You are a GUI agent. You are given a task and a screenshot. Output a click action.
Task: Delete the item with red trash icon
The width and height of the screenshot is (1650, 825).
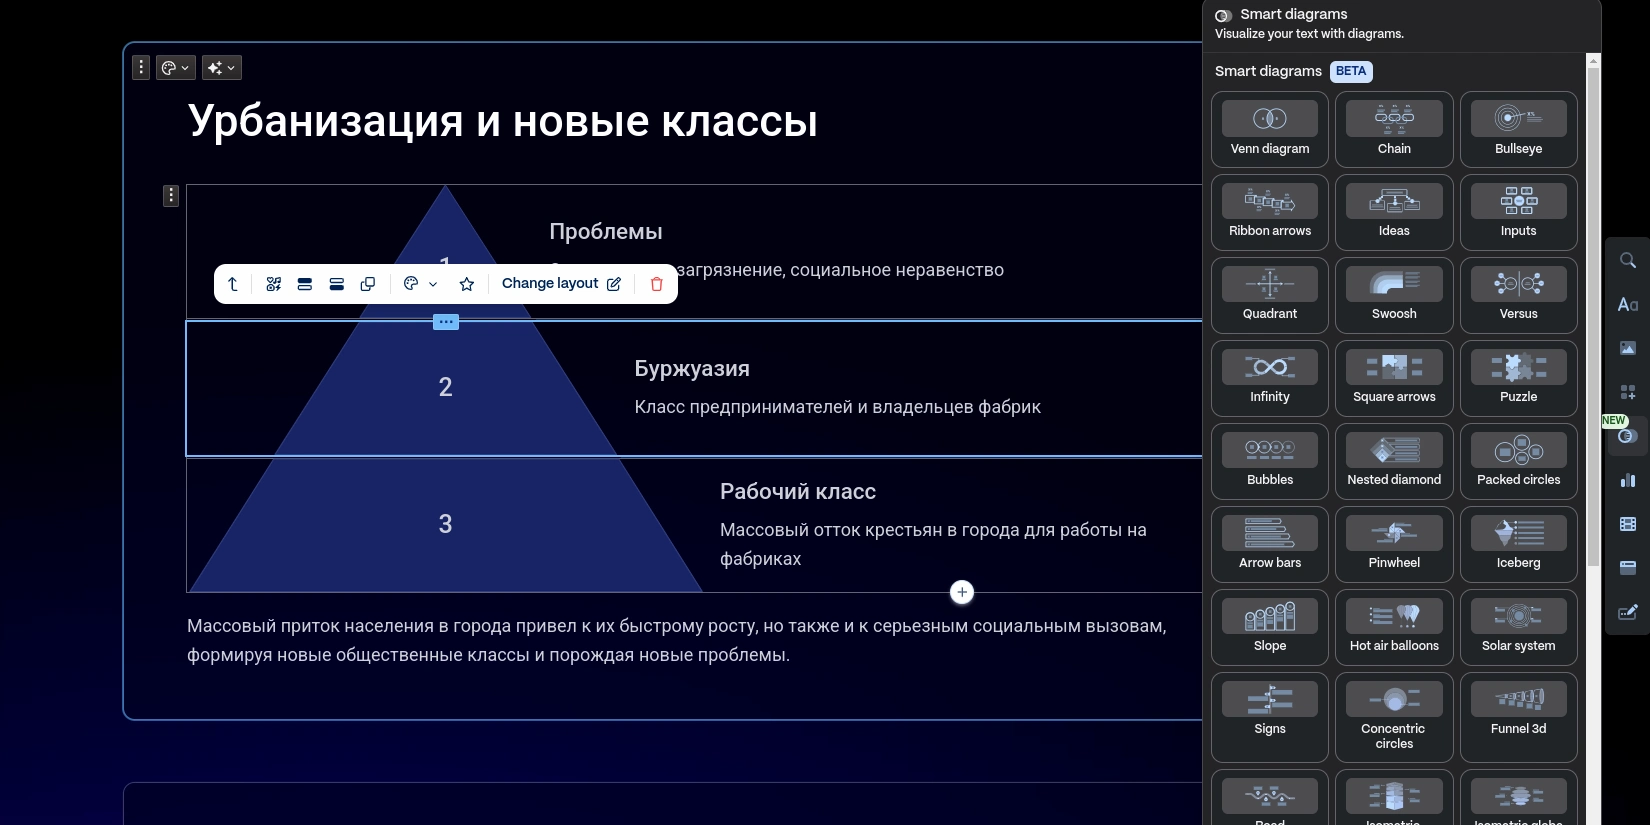pos(656,284)
